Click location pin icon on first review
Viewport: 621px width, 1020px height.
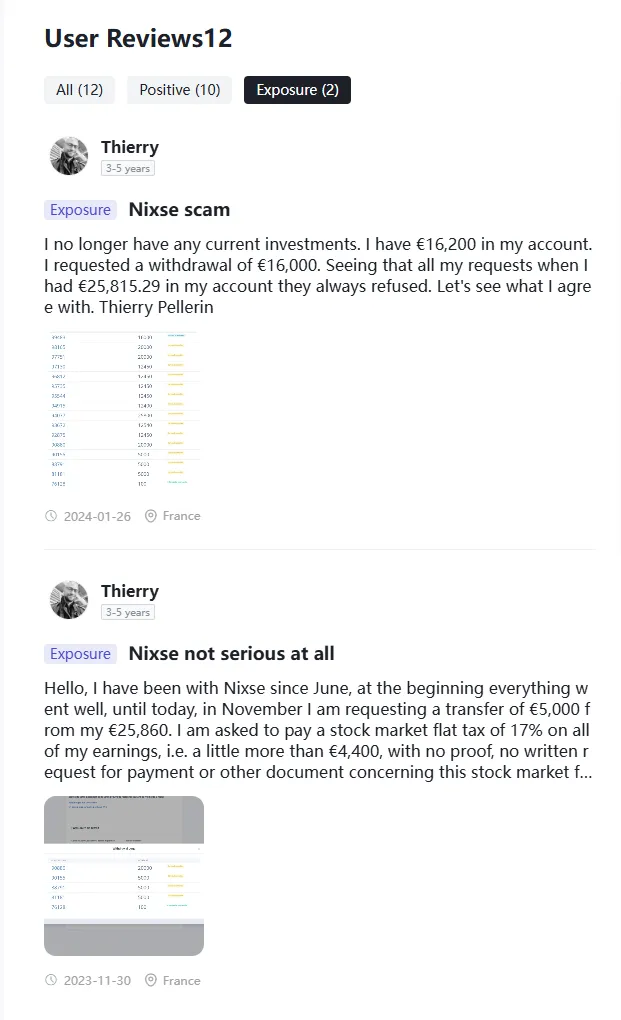click(151, 516)
